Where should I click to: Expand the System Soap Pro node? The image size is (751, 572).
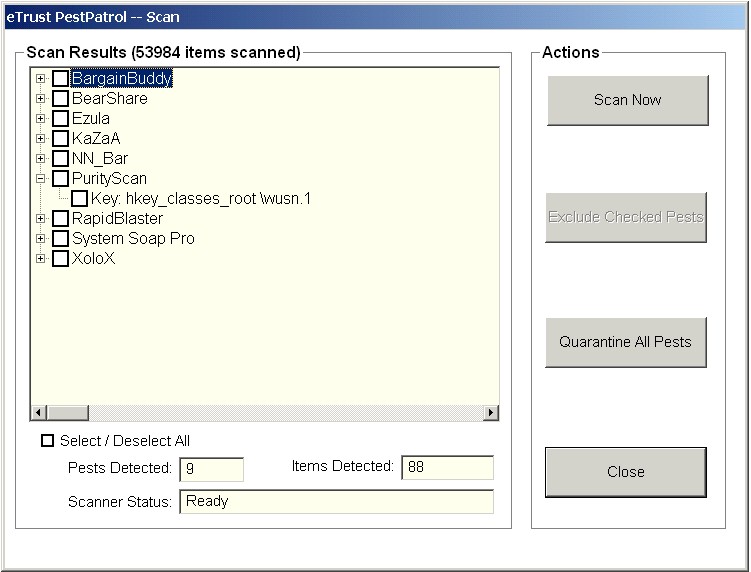click(41, 239)
